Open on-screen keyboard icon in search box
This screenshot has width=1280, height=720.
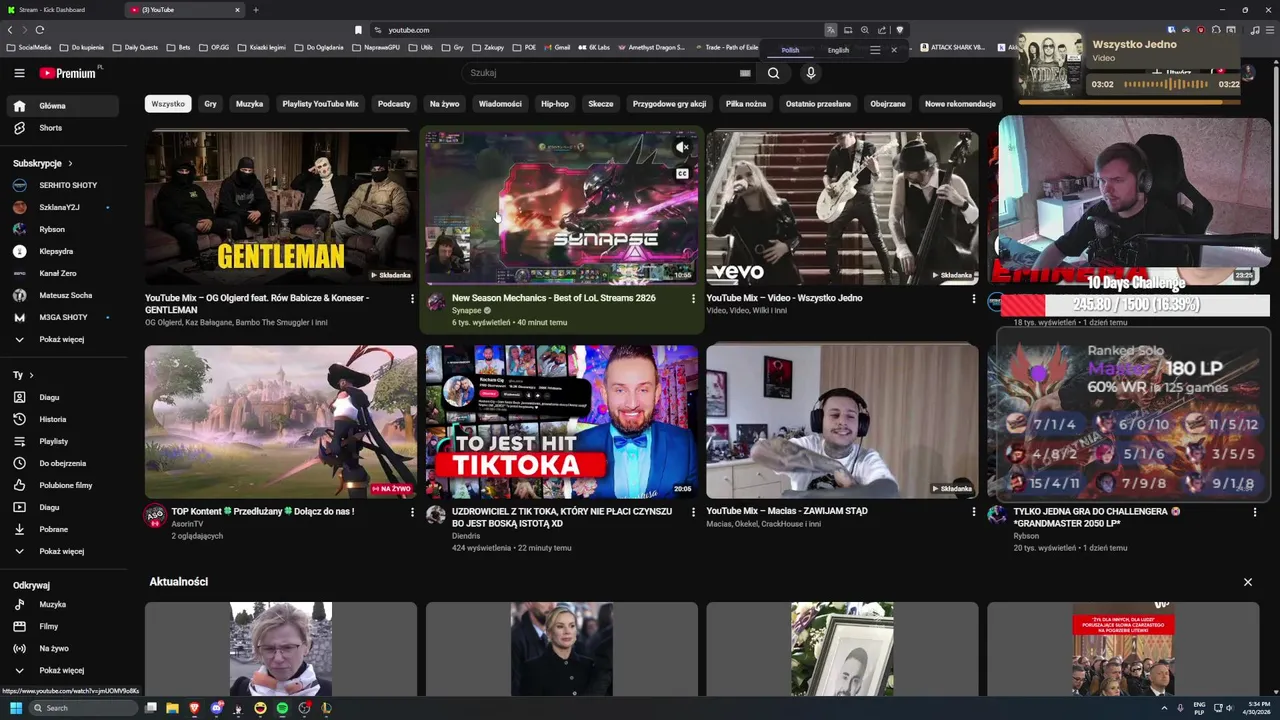pyautogui.click(x=744, y=73)
